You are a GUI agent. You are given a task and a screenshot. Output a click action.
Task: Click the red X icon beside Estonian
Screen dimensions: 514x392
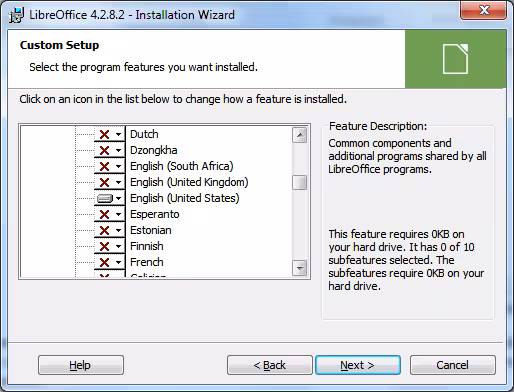(x=104, y=230)
